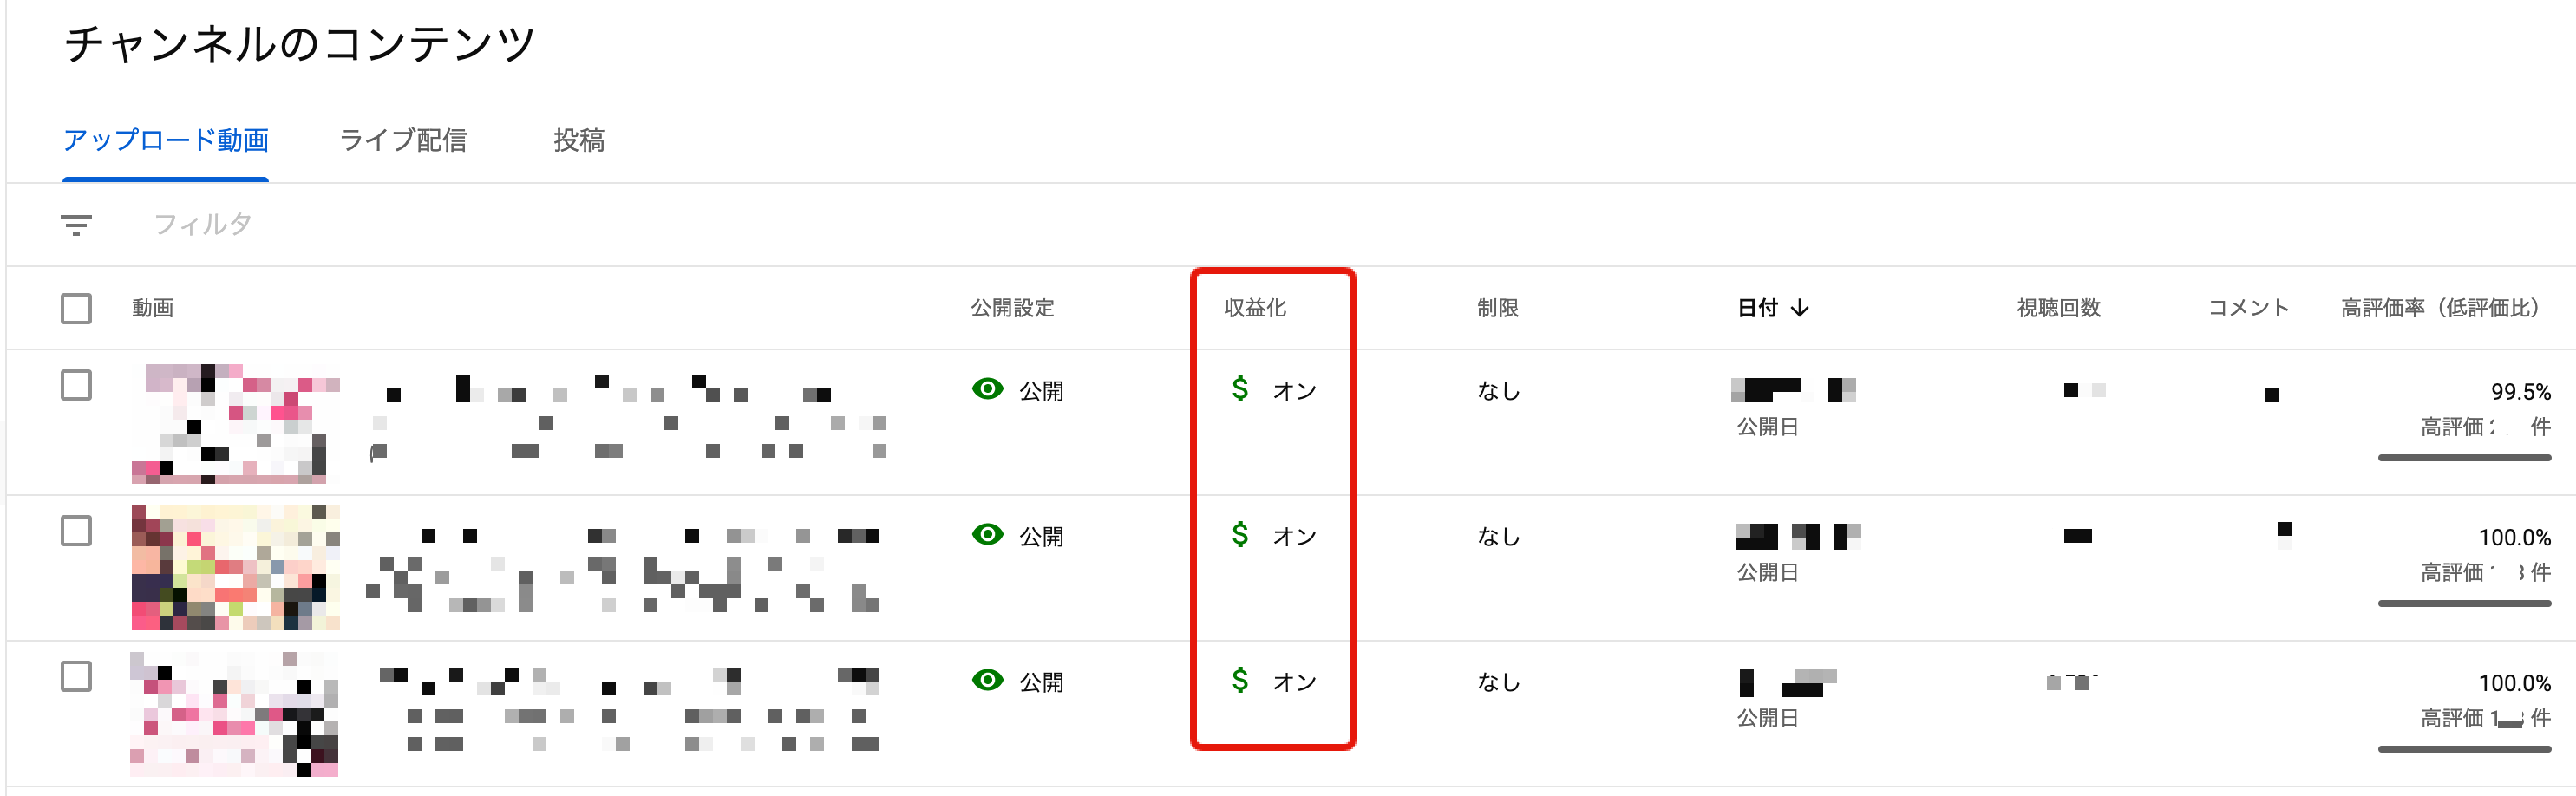Screen dimensions: 2576x796
Task: Check the first video row checkbox
Action: [76, 385]
